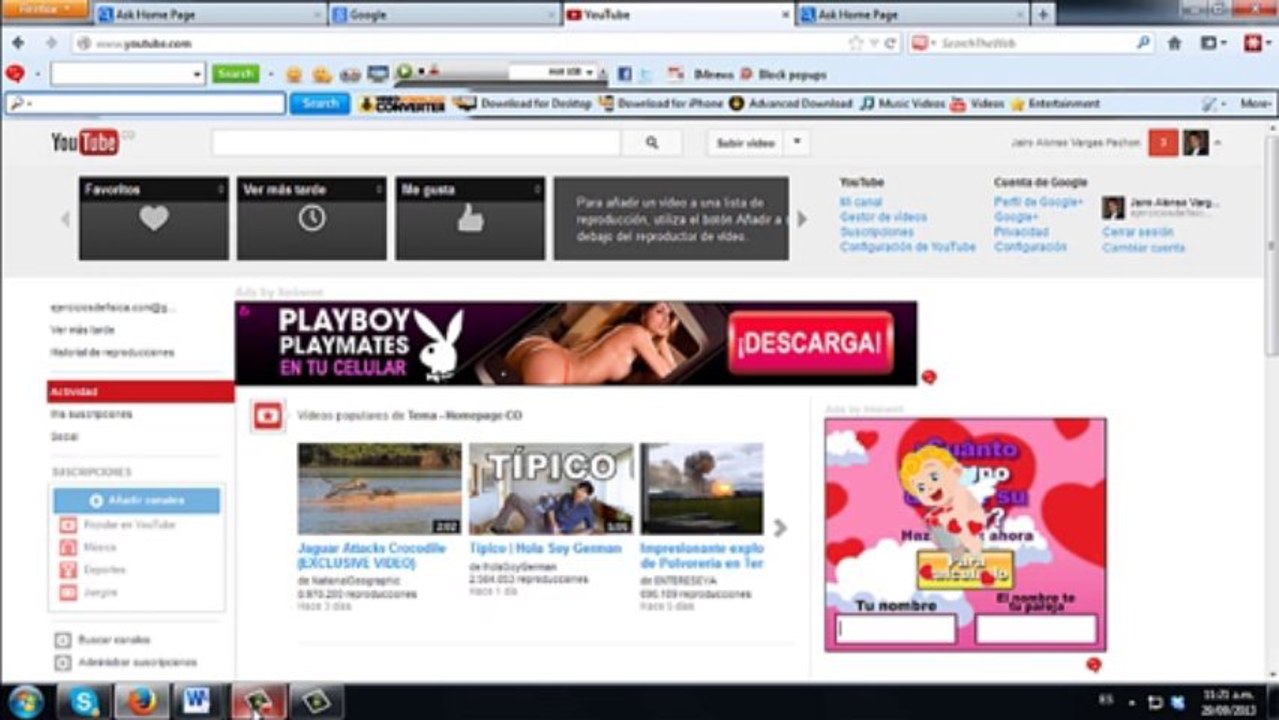Click the Buscar canales icon
Screen dimensions: 1279x720
(x=62, y=640)
